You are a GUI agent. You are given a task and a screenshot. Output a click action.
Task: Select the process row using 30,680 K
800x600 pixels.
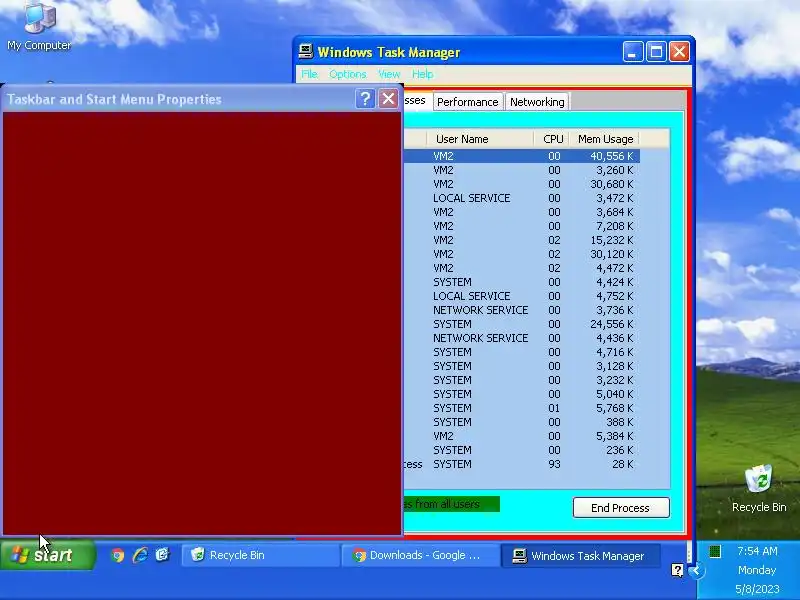(521, 184)
